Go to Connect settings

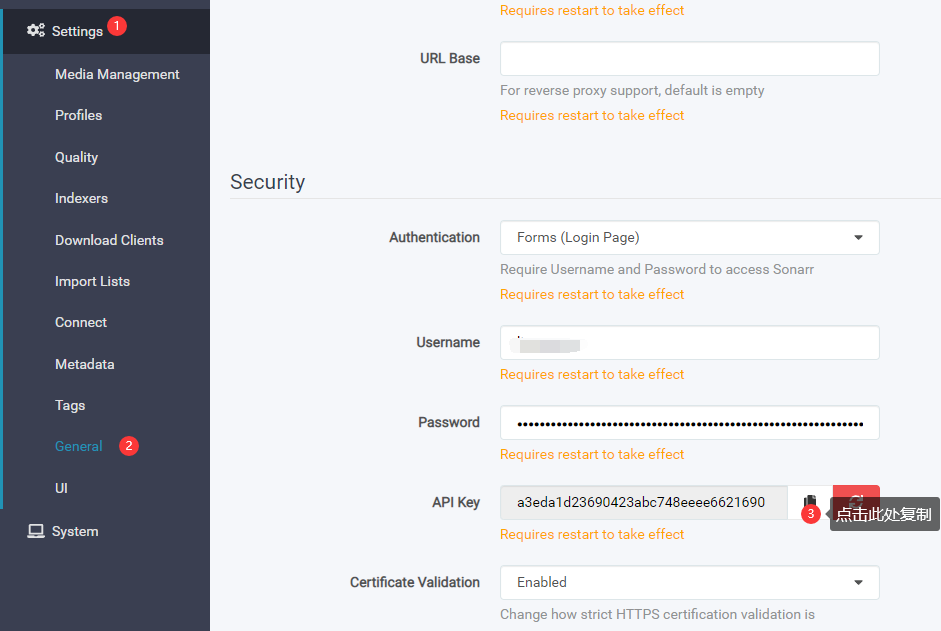point(81,322)
